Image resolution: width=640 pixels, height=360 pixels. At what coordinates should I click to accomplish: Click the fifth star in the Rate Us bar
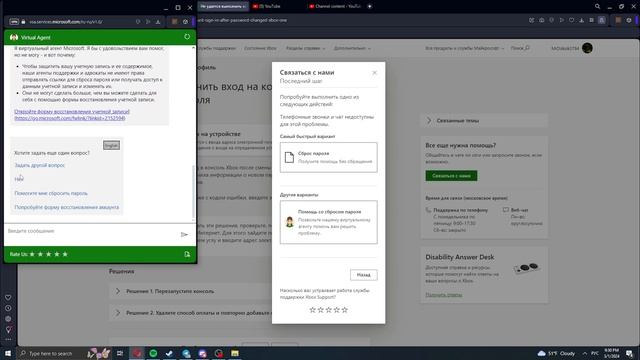(65, 254)
